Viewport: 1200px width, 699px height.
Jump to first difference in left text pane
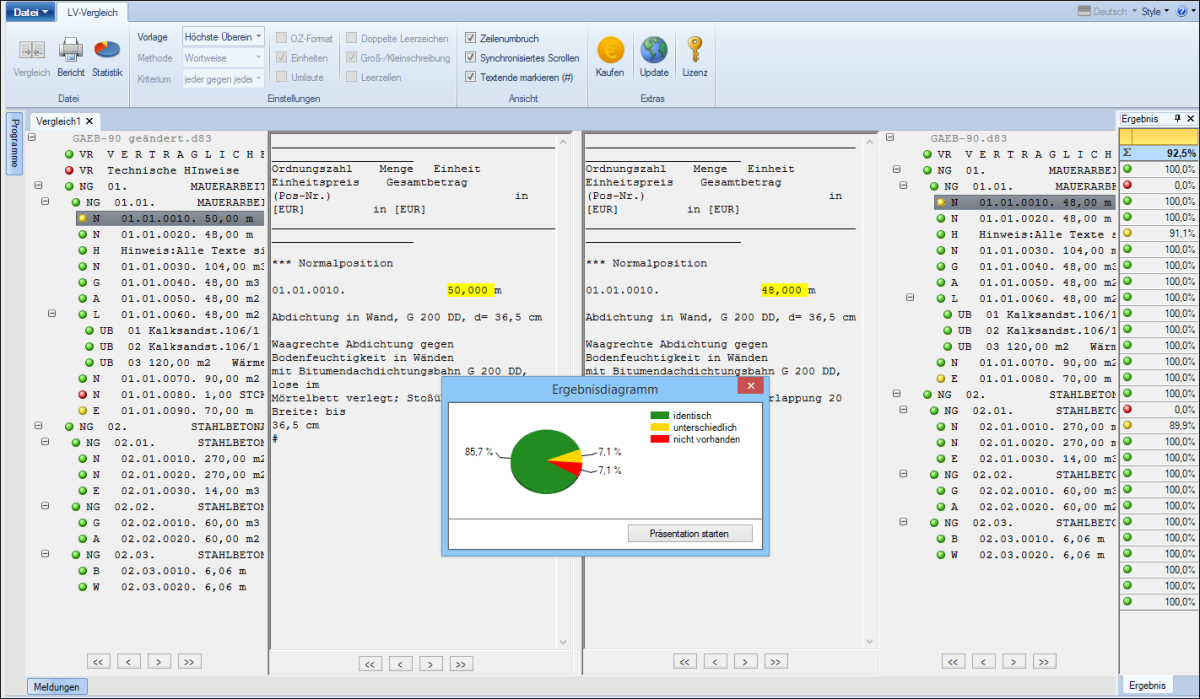click(369, 664)
